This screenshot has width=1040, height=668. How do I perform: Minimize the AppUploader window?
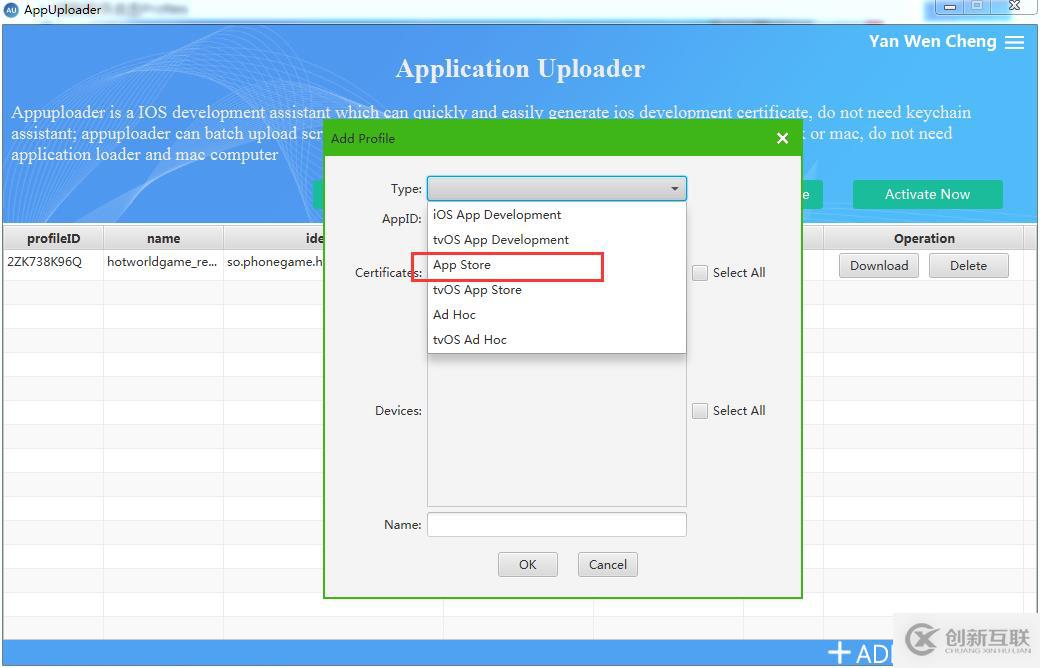click(949, 7)
